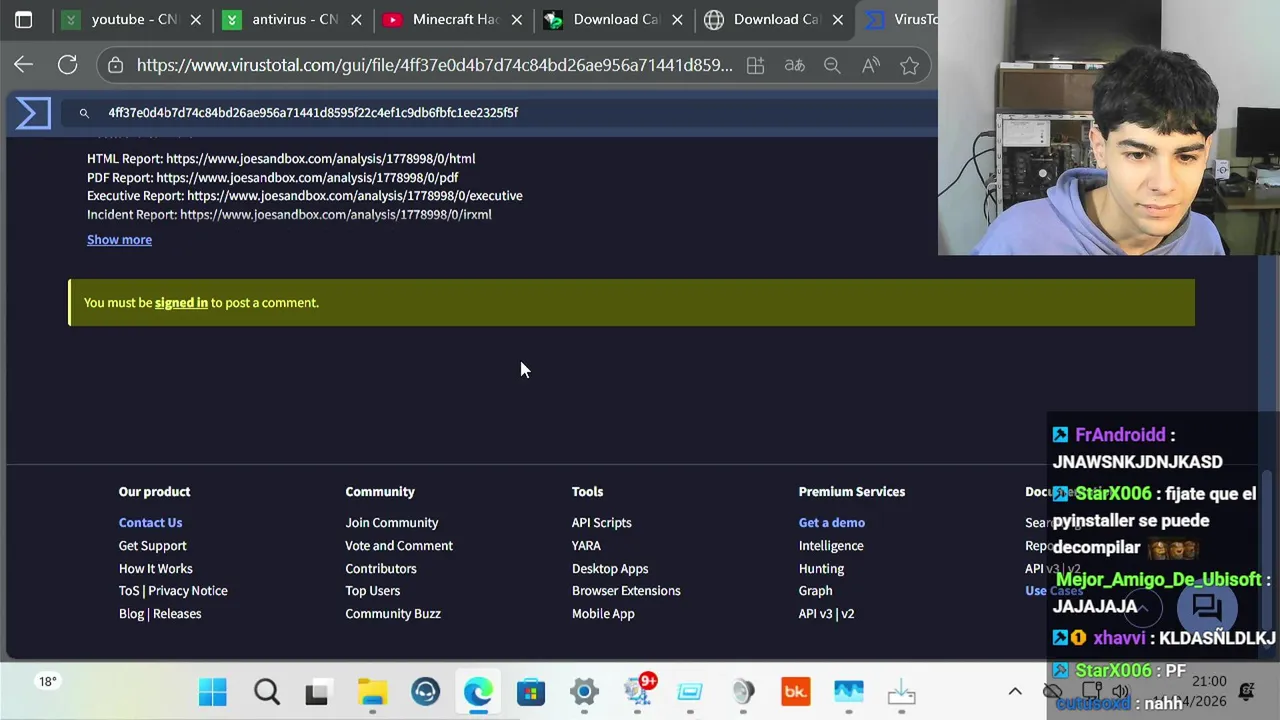
Task: Open the YARA tools link
Action: (586, 545)
